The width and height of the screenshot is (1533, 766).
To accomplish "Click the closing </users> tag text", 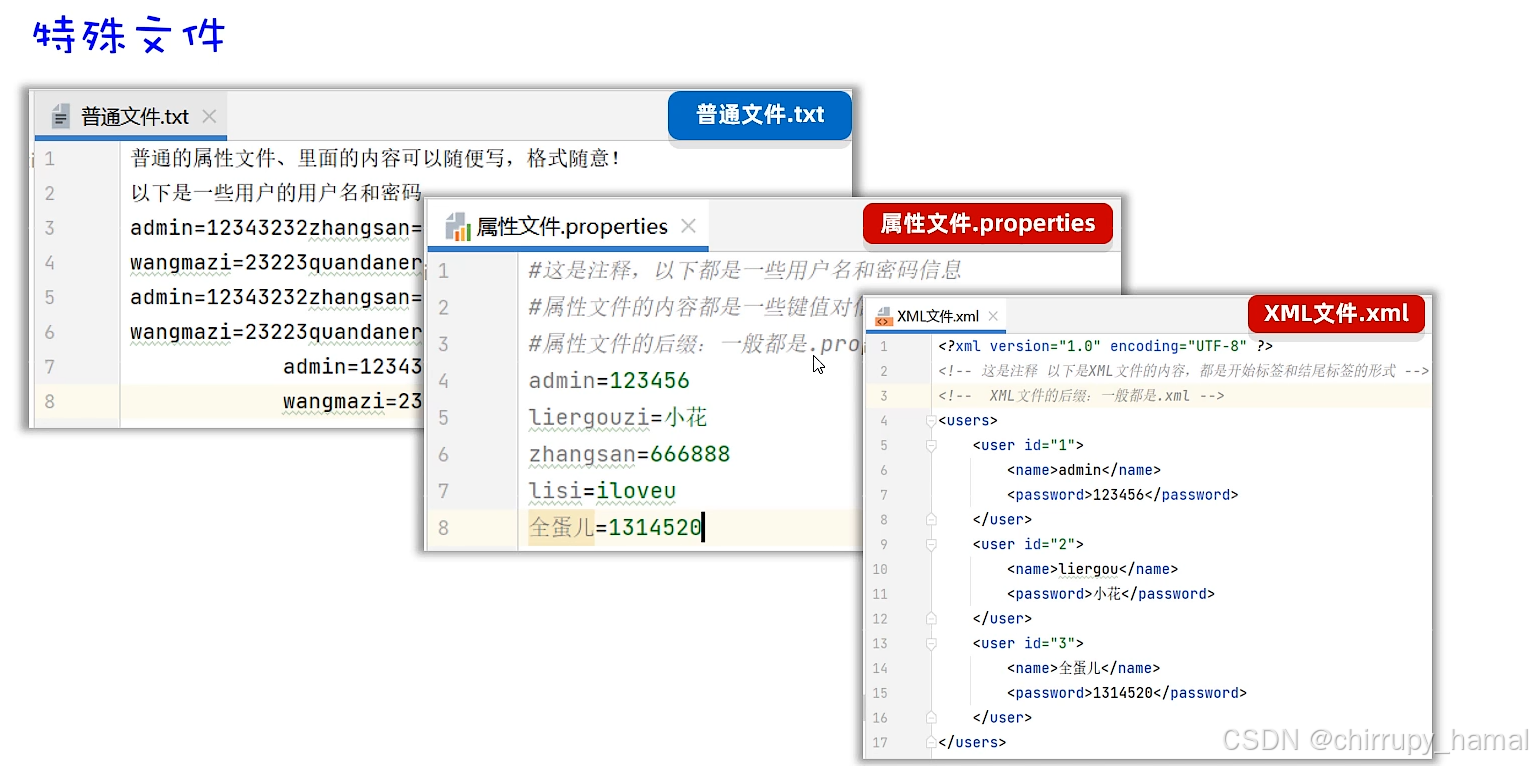I will [x=972, y=742].
